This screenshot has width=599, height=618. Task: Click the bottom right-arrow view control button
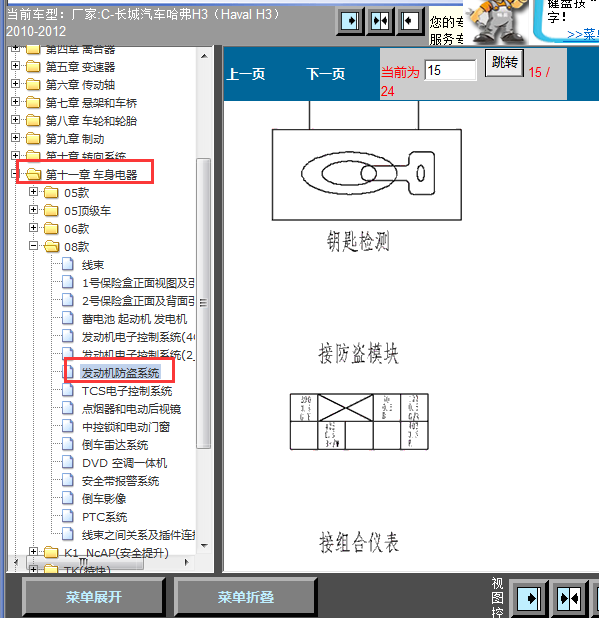528,598
